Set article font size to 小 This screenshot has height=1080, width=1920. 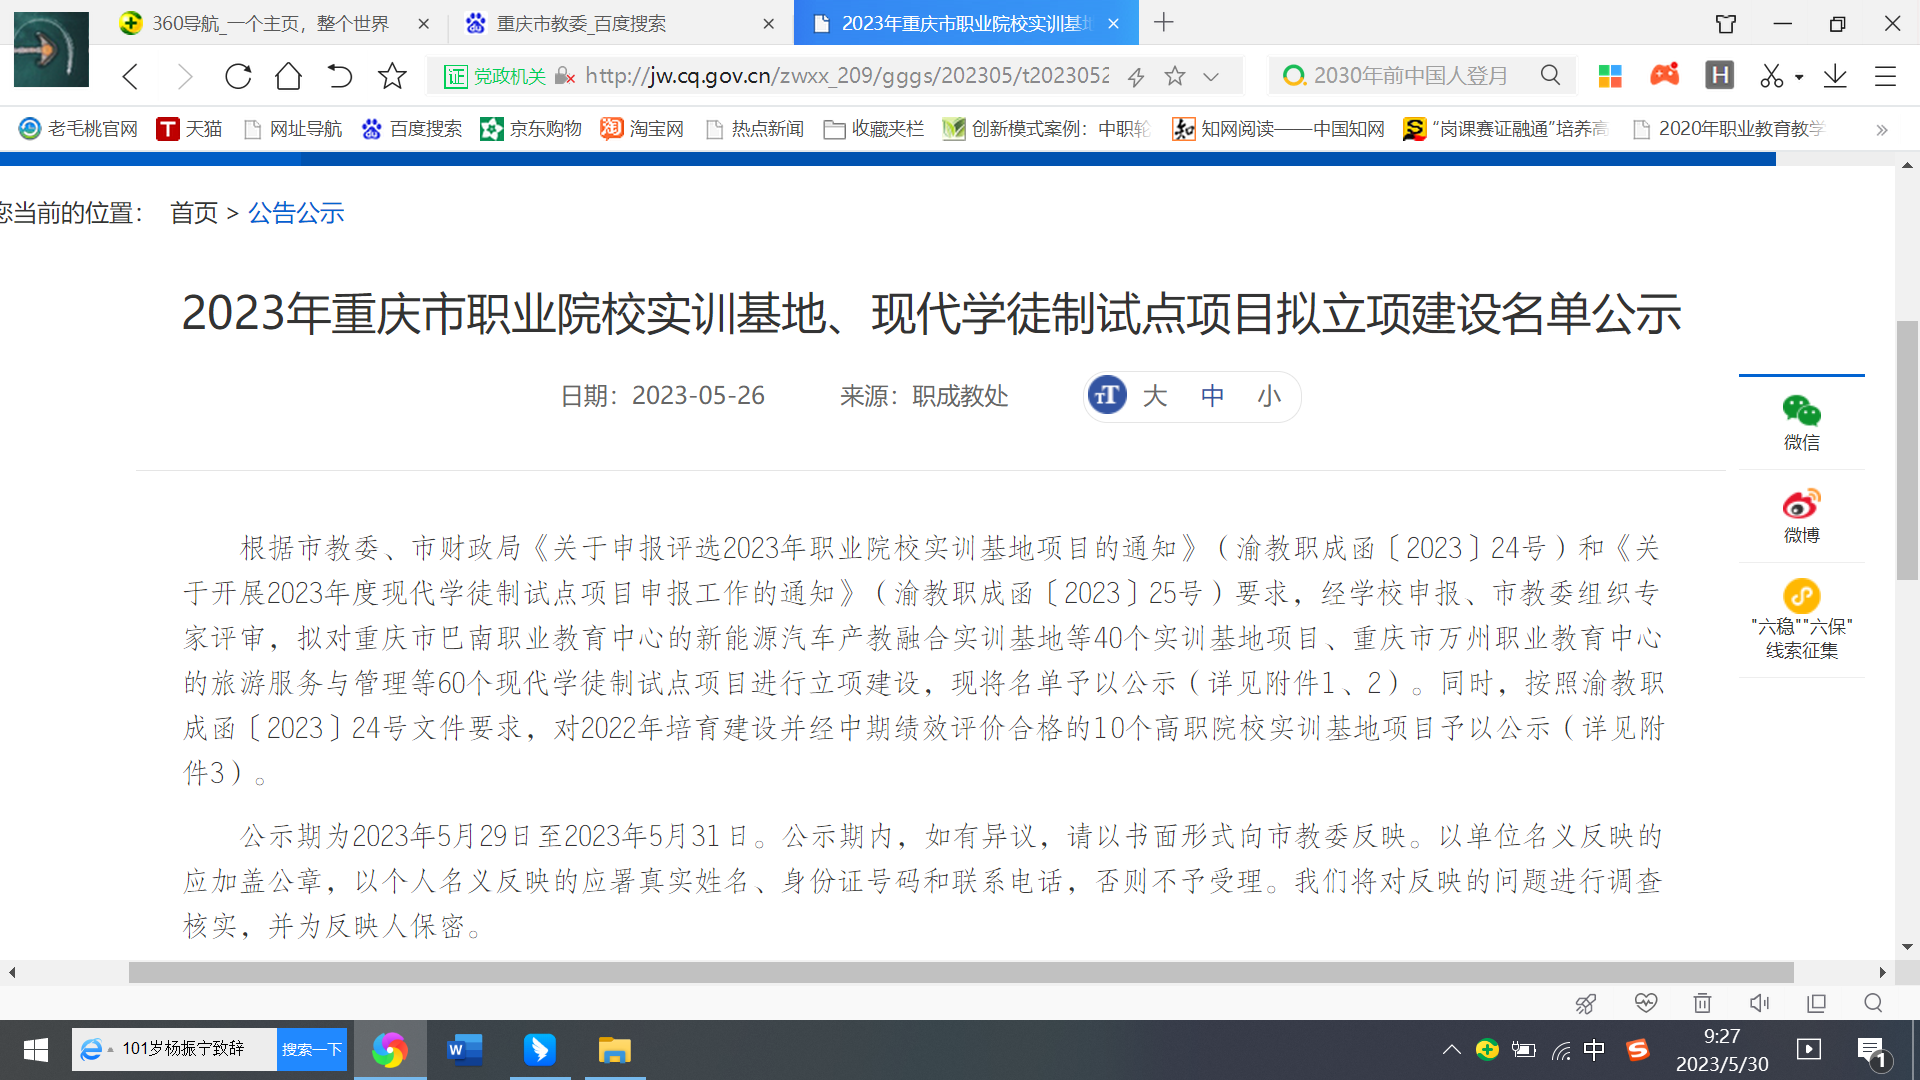click(1269, 396)
